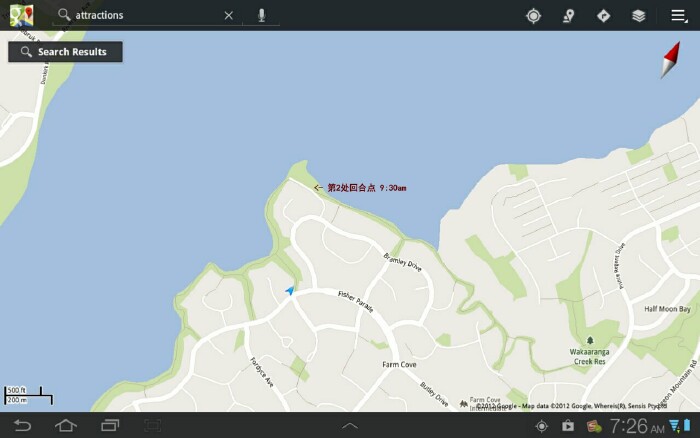Screen dimensions: 700x438
Task: Open the map layers icon
Action: tap(639, 16)
